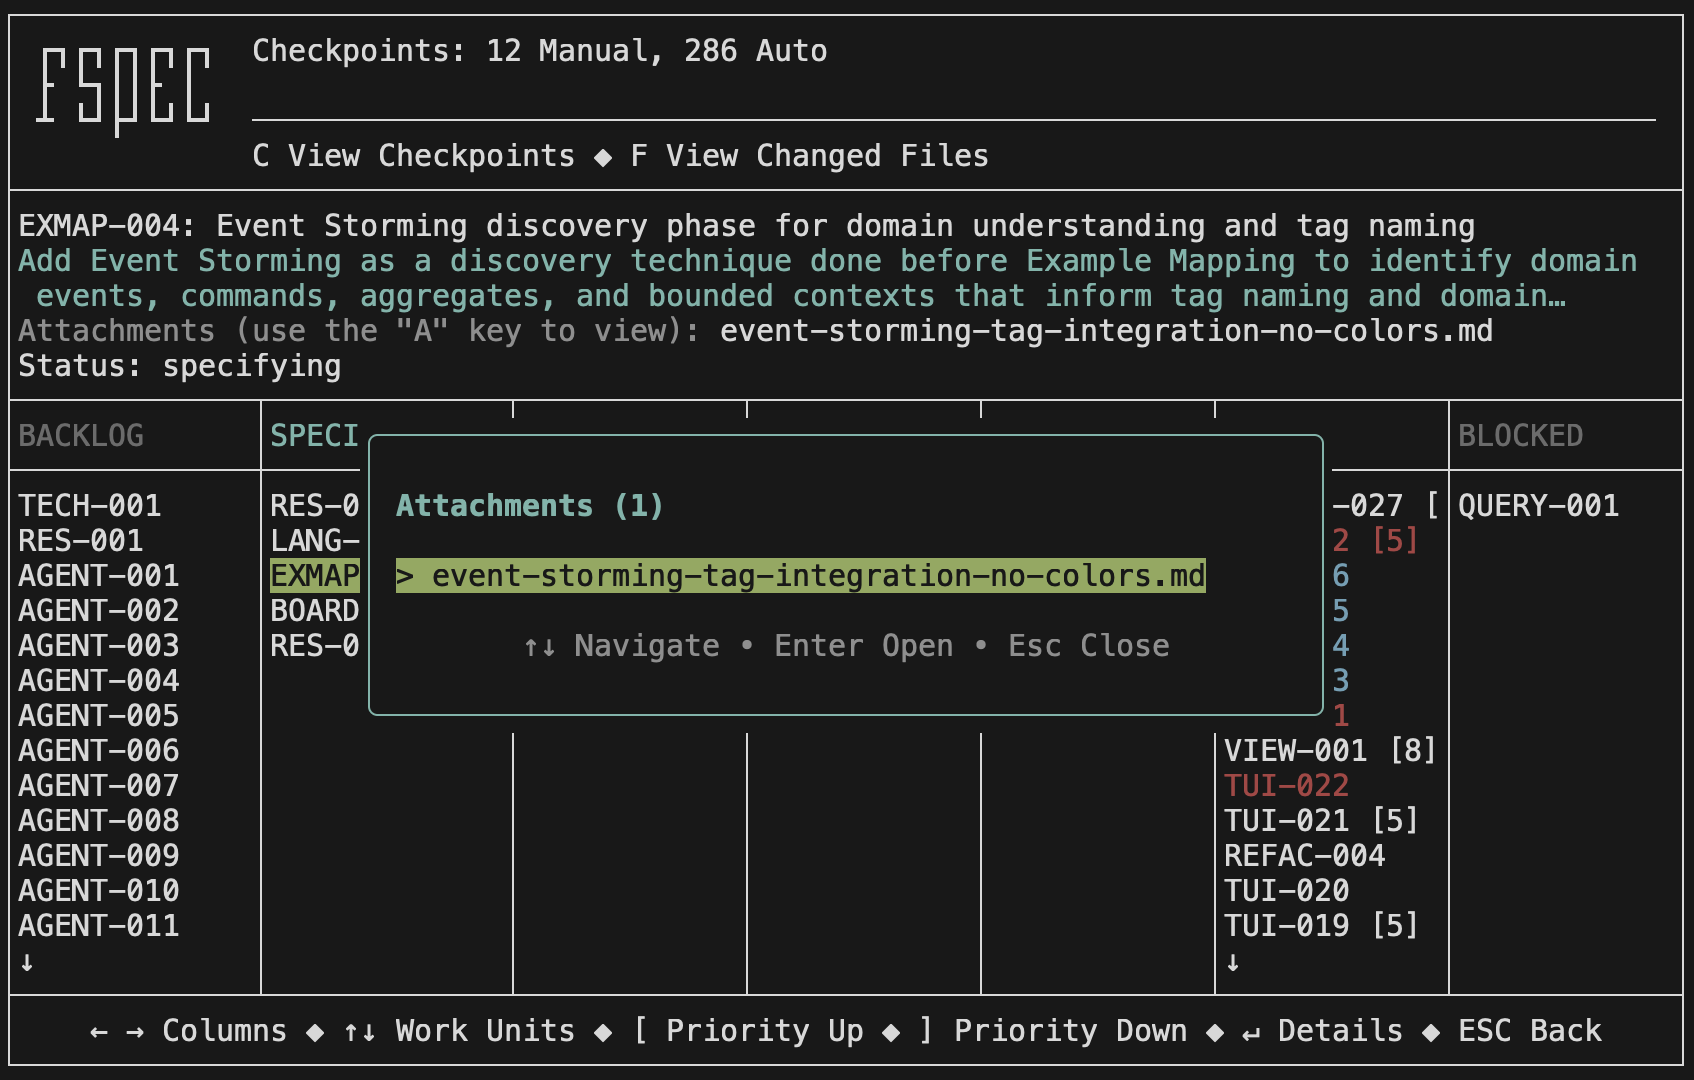
Task: Select AGENT-002 work unit
Action: [99, 611]
